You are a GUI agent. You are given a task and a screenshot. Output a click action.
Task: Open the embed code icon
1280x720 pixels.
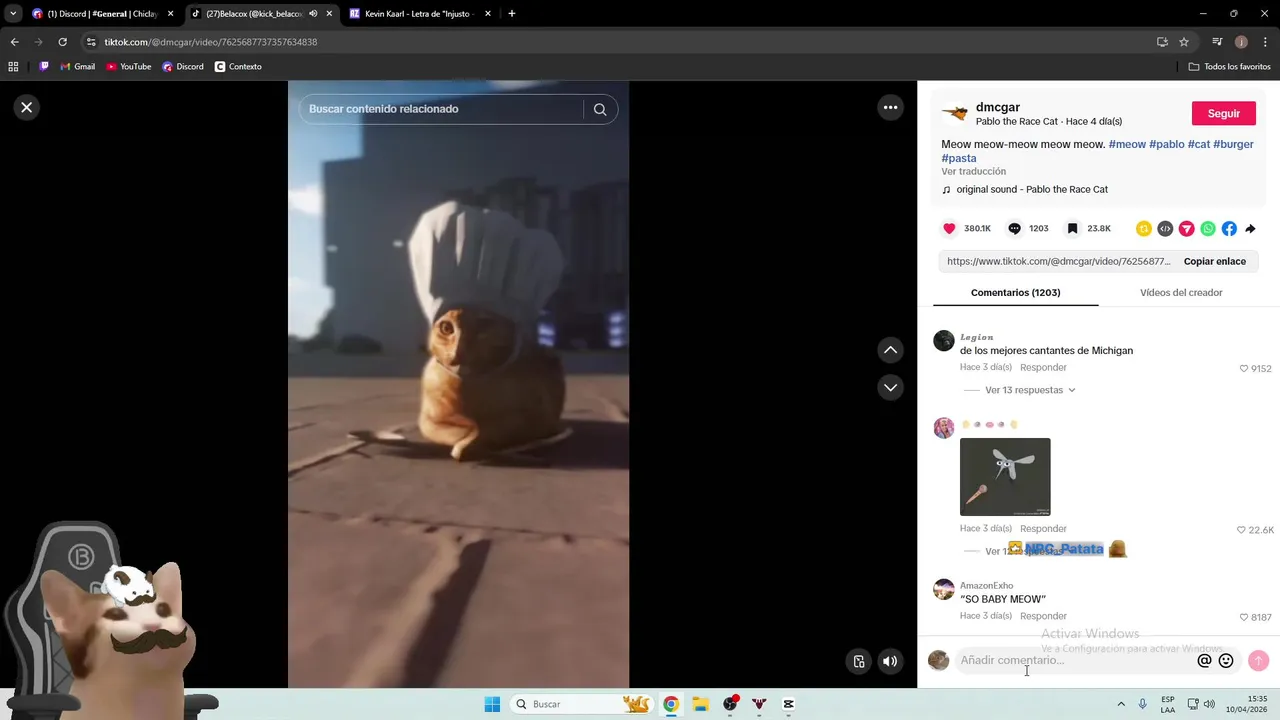click(x=1165, y=228)
